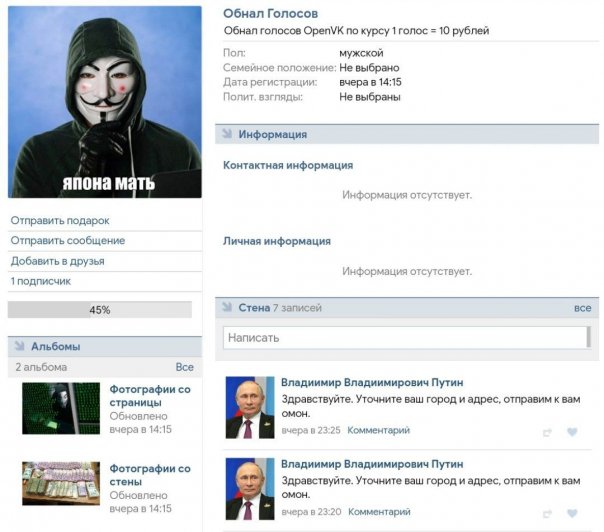Collapse the Информация section arrow
The width and height of the screenshot is (604, 532).
[x=227, y=134]
